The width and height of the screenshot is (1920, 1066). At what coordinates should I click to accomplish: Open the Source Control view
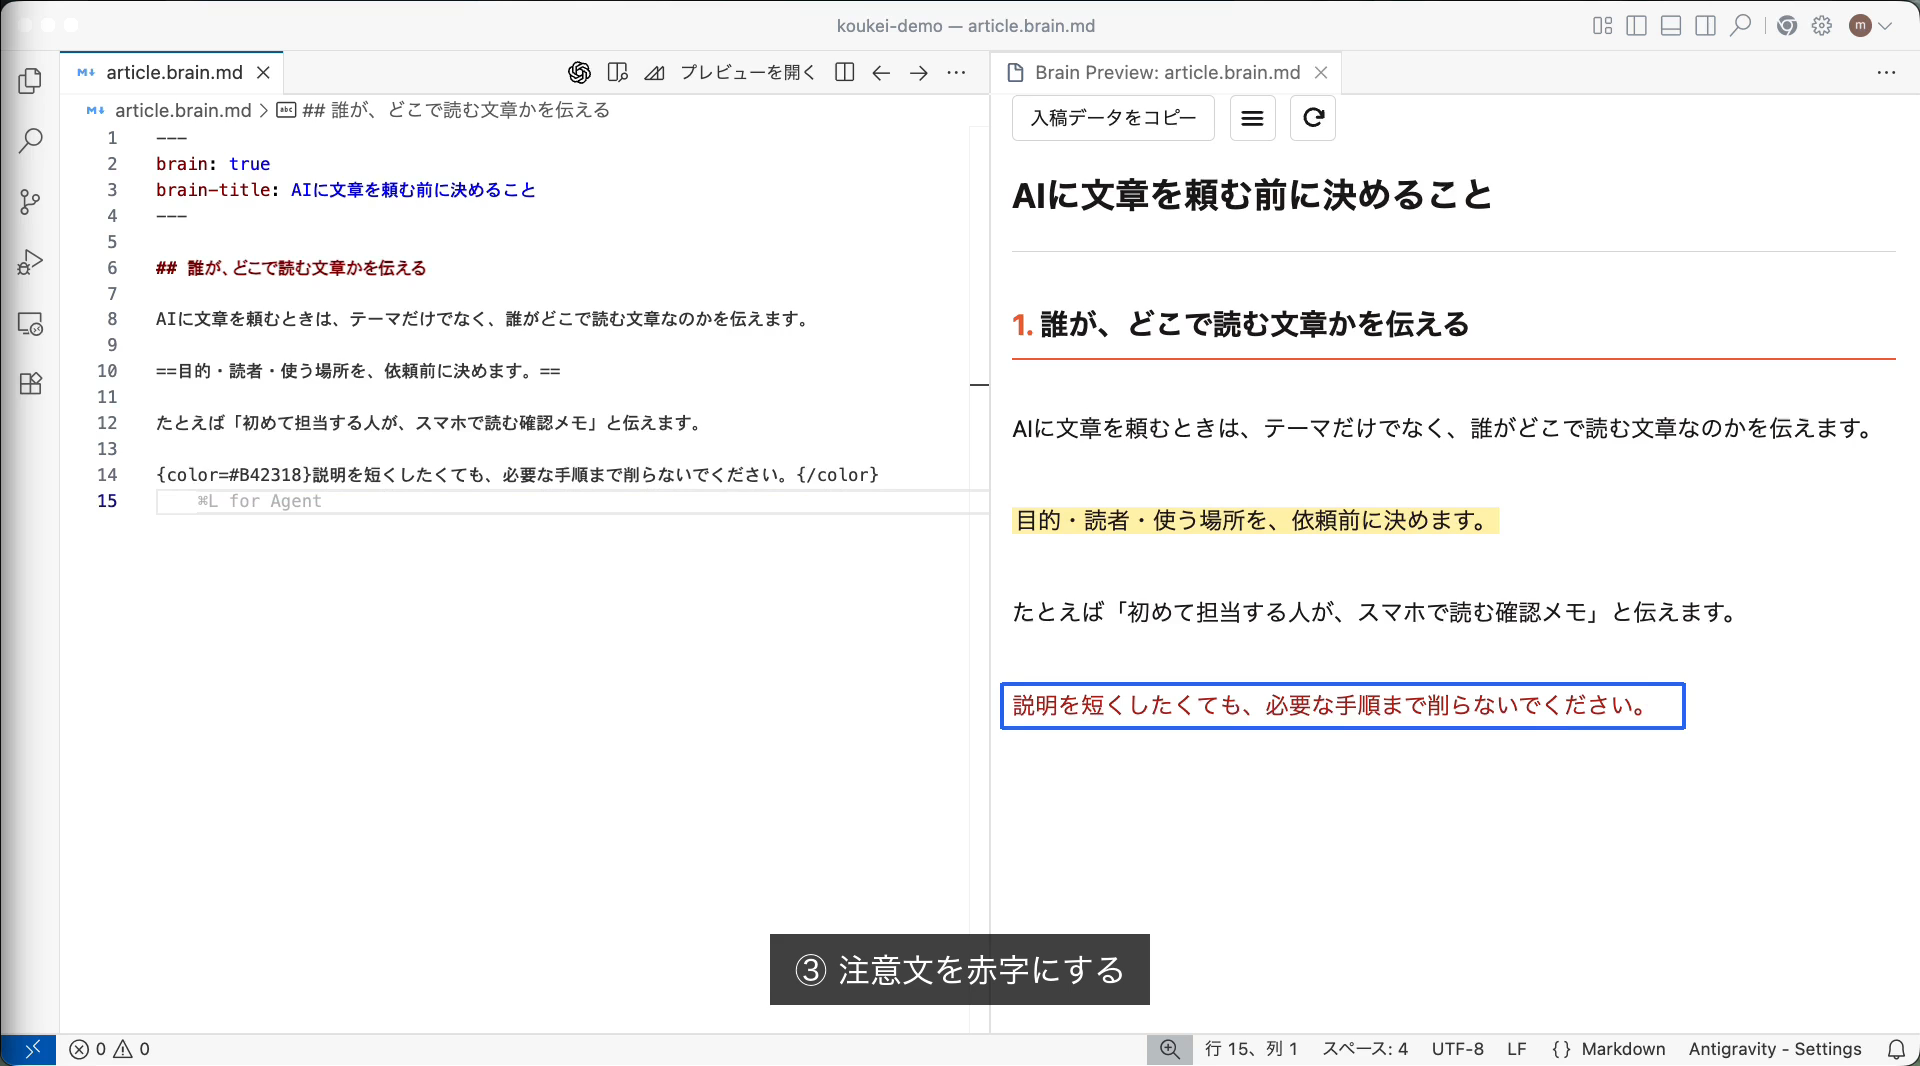30,202
